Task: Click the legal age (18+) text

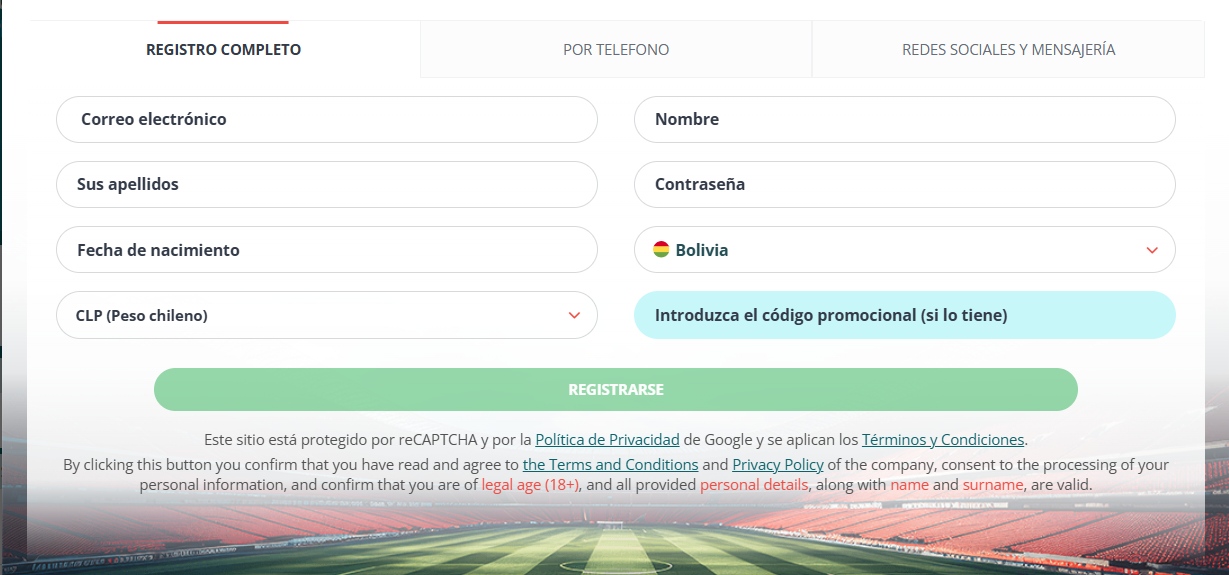Action: click(530, 485)
